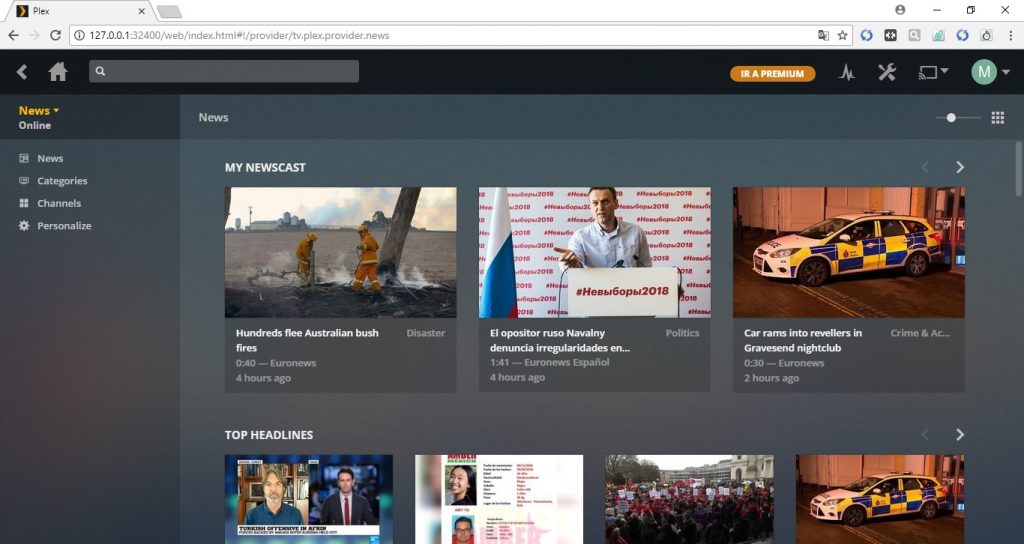Bookmark this page with star icon
The width and height of the screenshot is (1024, 544).
coord(843,35)
